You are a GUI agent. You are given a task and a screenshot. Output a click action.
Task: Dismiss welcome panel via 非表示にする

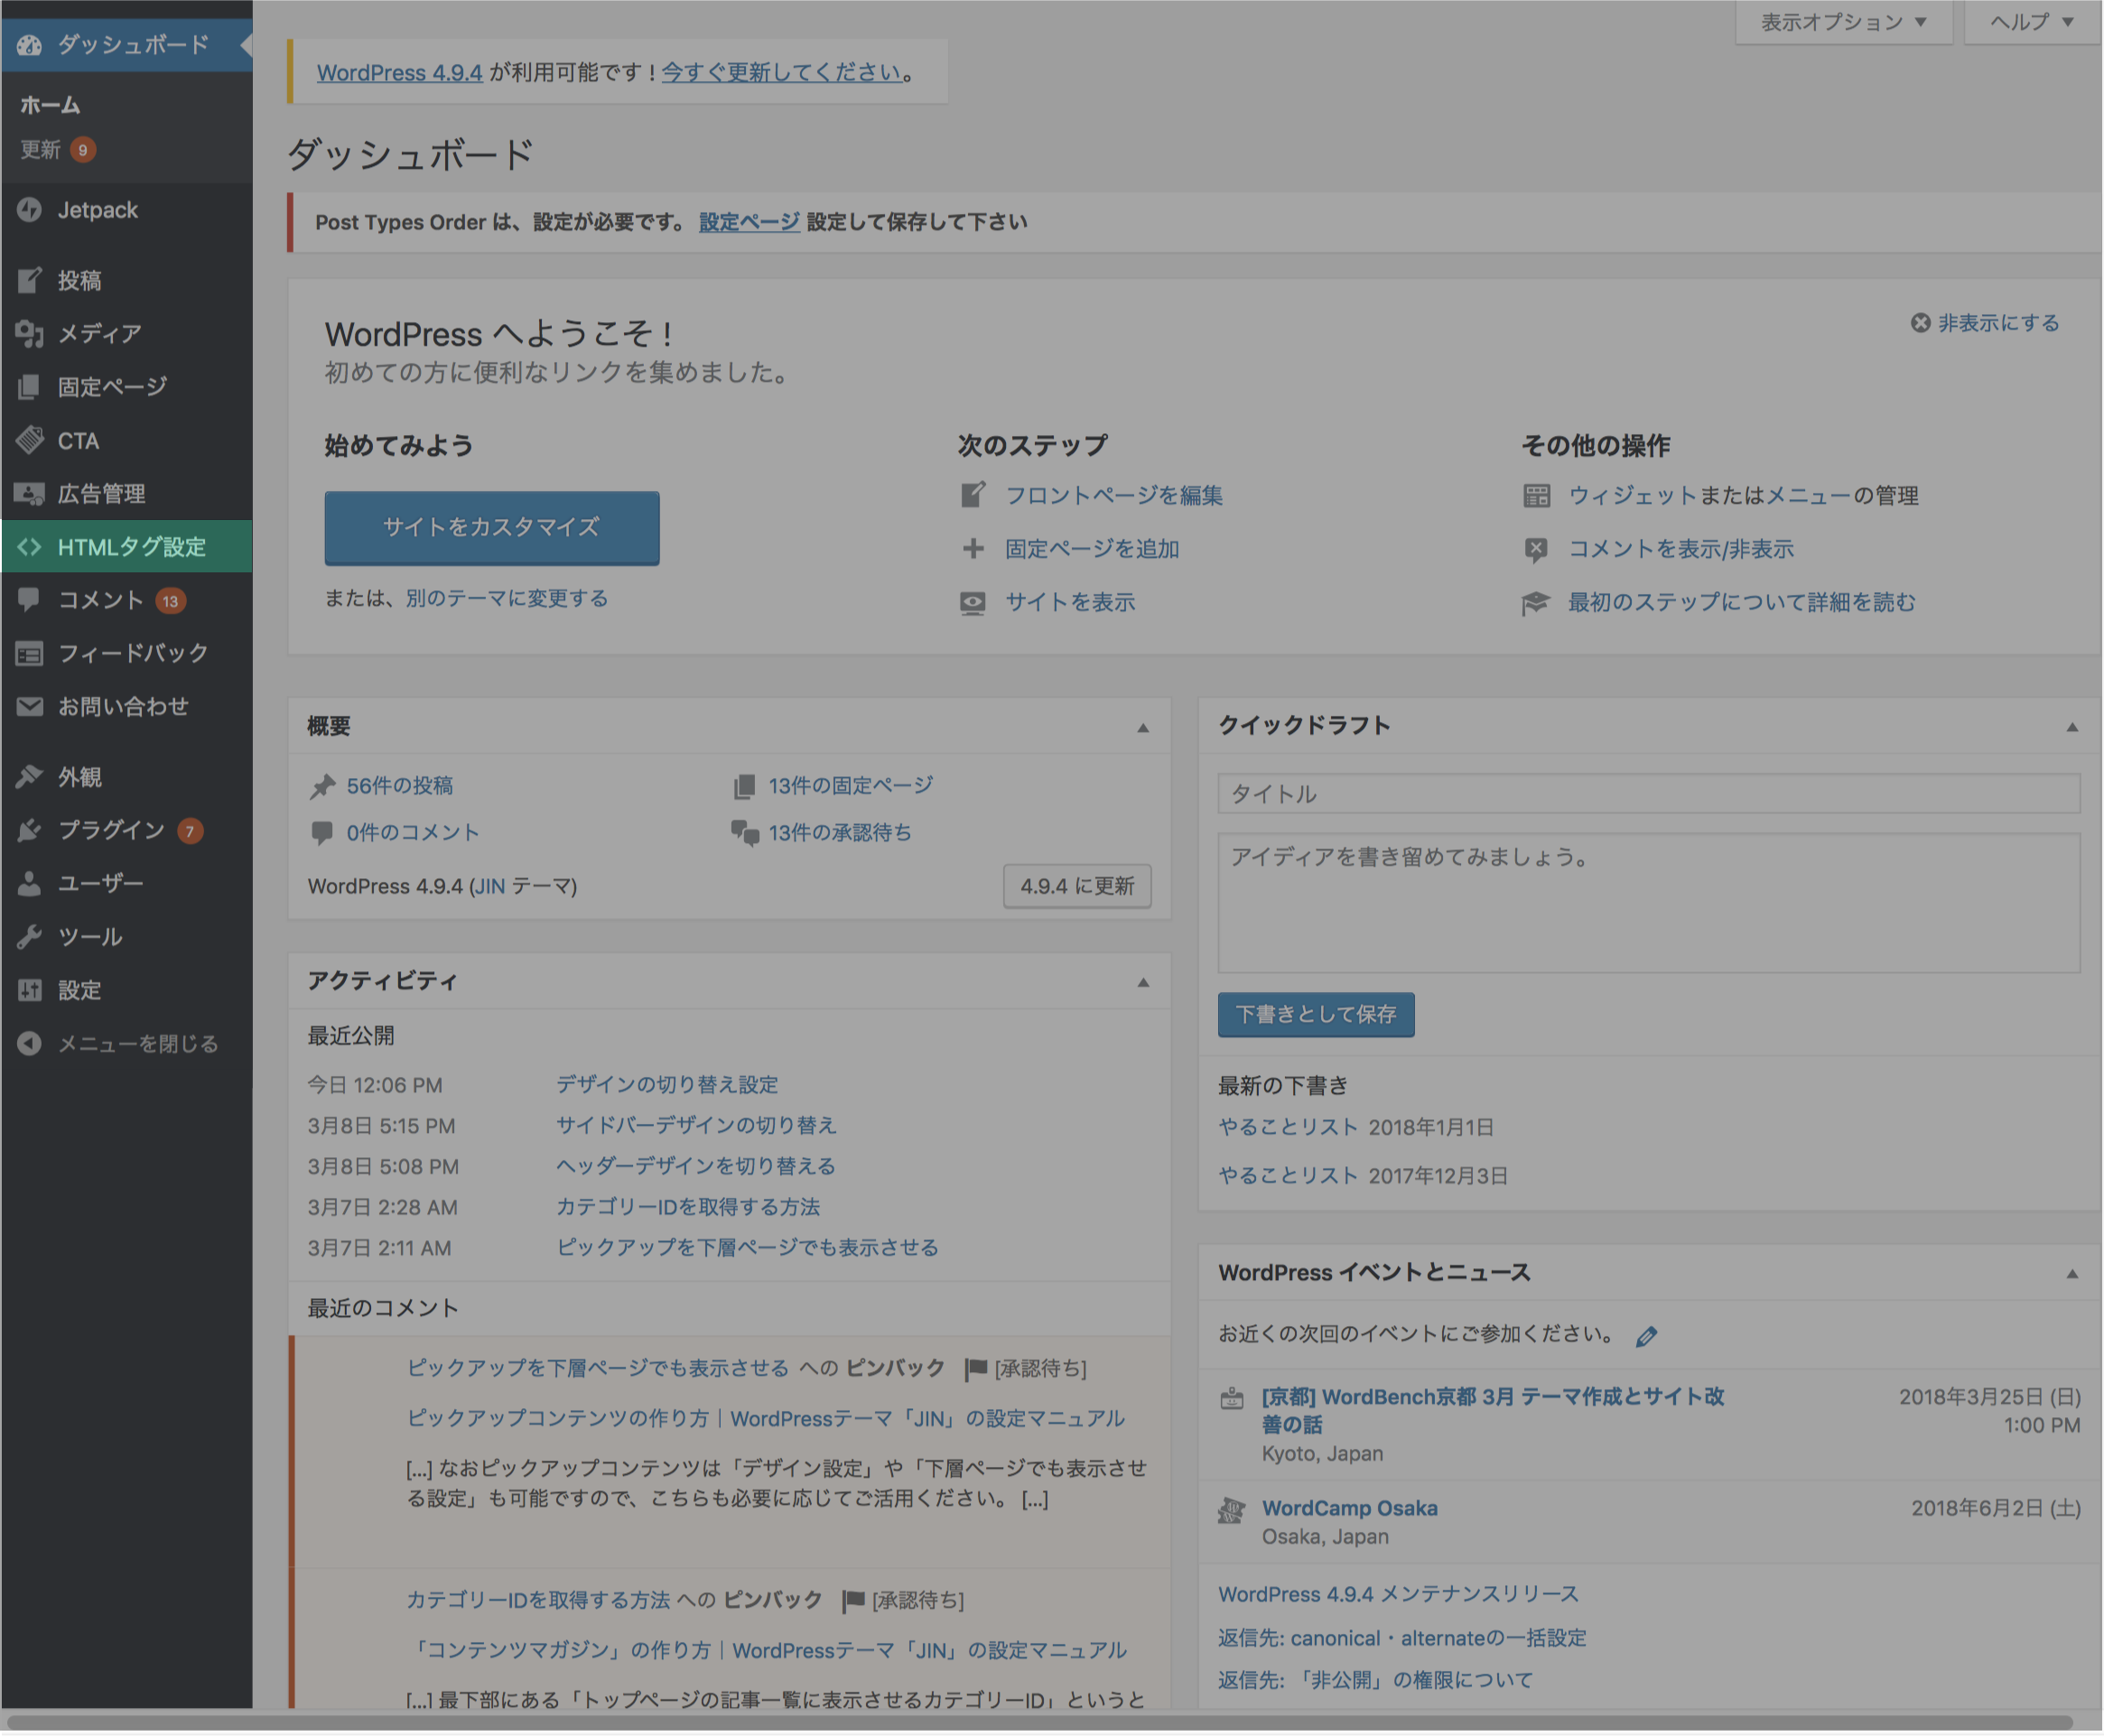(1986, 323)
